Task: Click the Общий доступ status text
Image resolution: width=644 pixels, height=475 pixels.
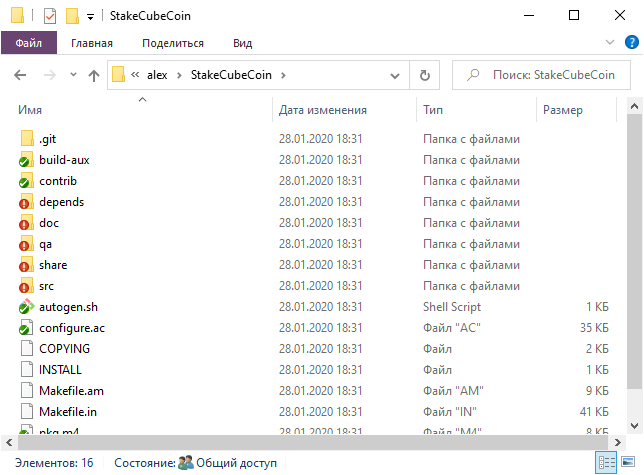Action: [x=236, y=463]
